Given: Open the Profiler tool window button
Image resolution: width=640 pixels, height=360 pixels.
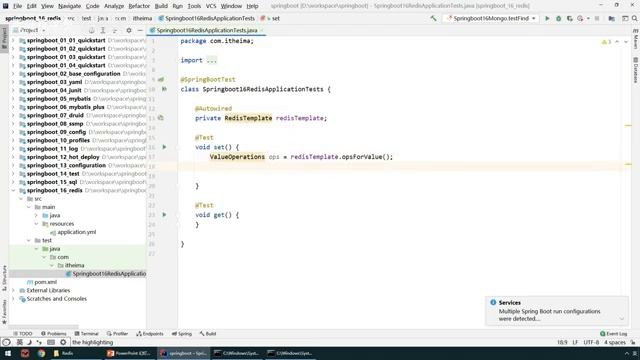Looking at the screenshot, I should tap(118, 334).
